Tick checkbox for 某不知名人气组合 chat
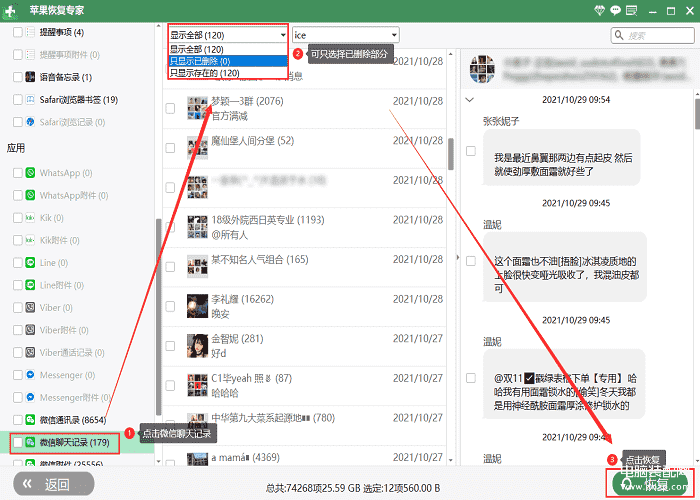Viewport: 700px width, 500px height. [170, 267]
